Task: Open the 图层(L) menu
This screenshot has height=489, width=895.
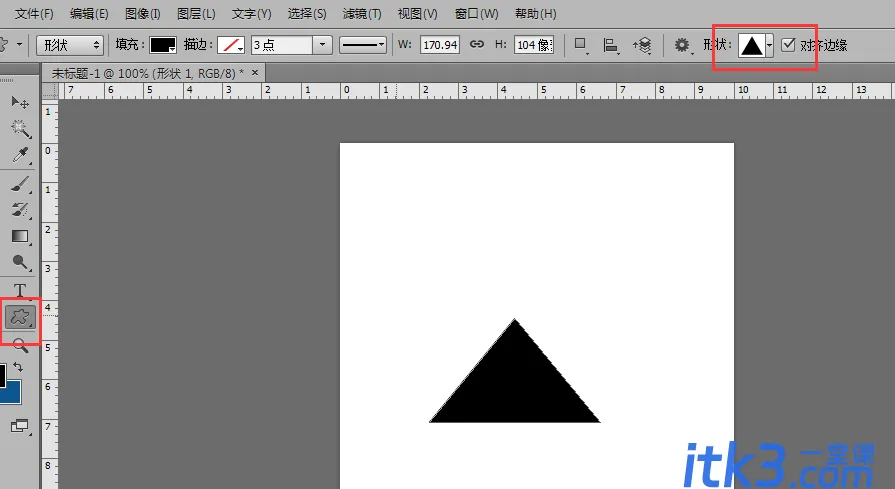Action: 196,14
